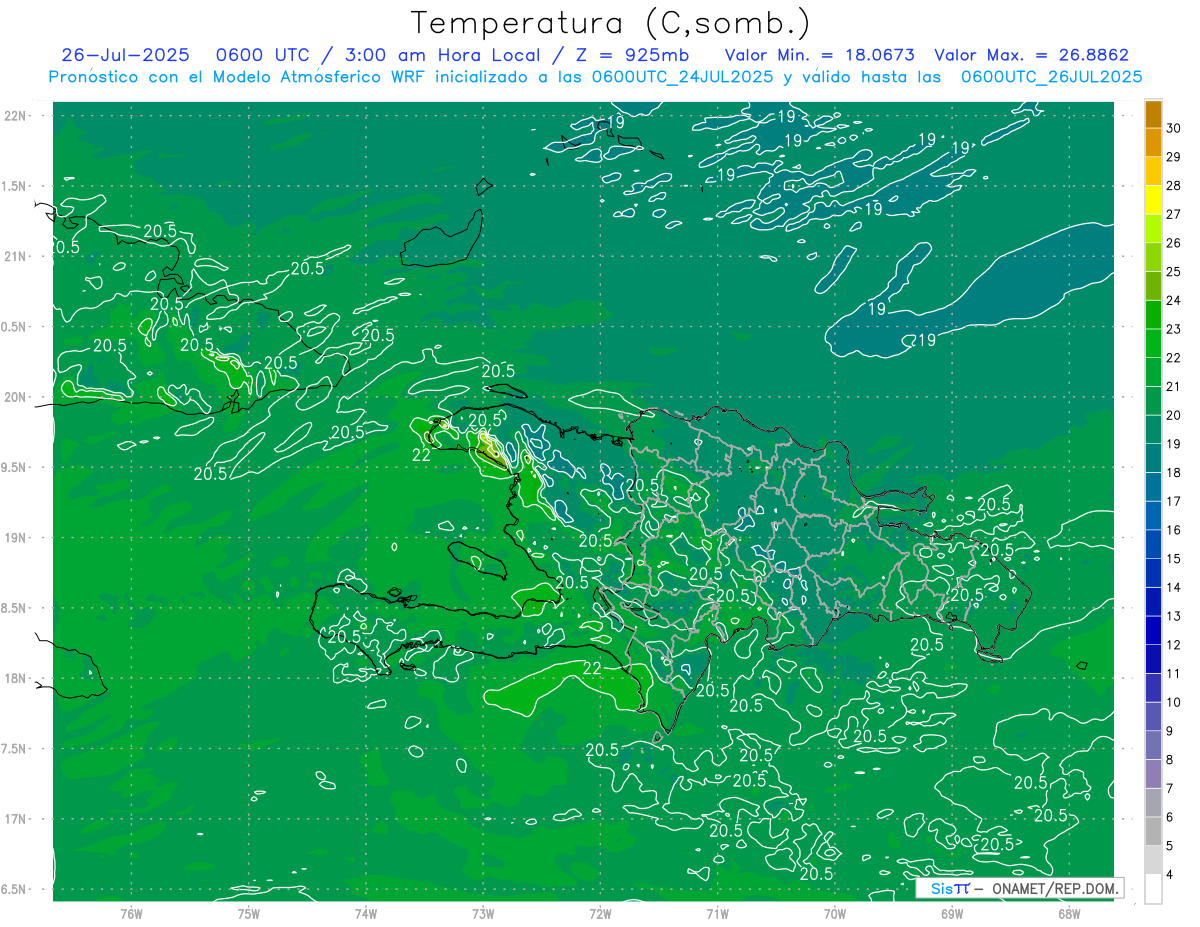Click the colorbar value label 10
This screenshot has width=1200, height=927.
click(1174, 702)
